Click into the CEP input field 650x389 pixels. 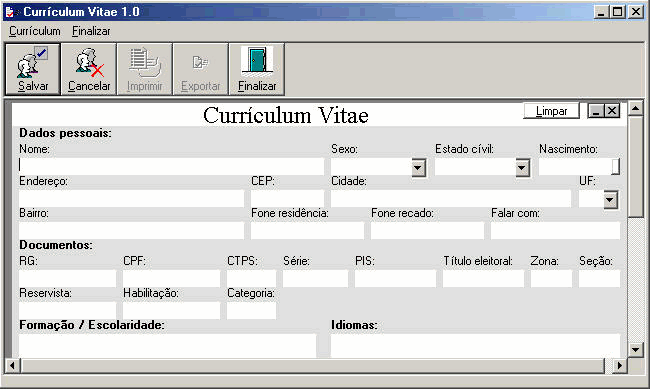point(287,199)
